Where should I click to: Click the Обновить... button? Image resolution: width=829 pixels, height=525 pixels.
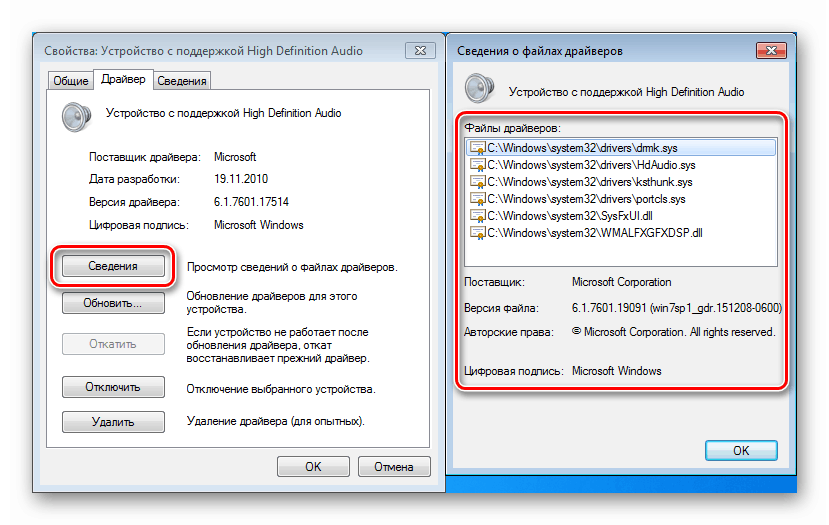tap(113, 303)
